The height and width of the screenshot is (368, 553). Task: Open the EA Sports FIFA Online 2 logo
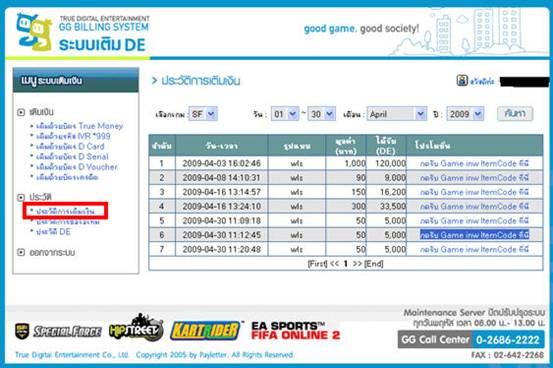(296, 331)
